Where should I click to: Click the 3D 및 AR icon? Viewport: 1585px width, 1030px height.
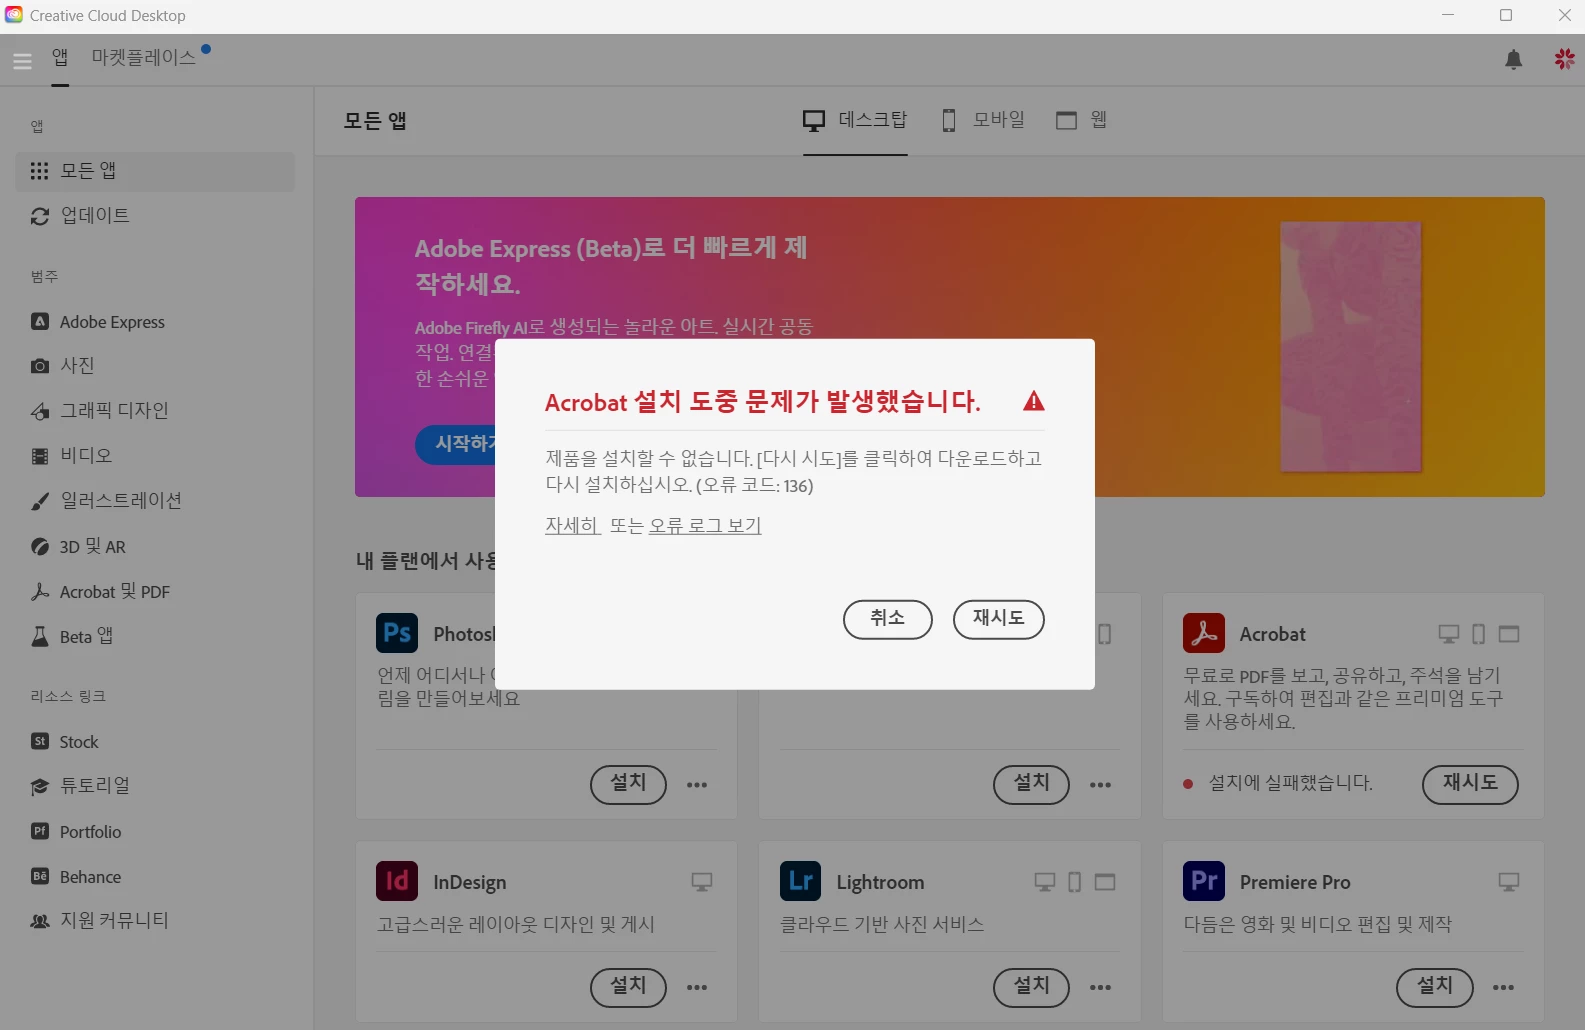40,546
